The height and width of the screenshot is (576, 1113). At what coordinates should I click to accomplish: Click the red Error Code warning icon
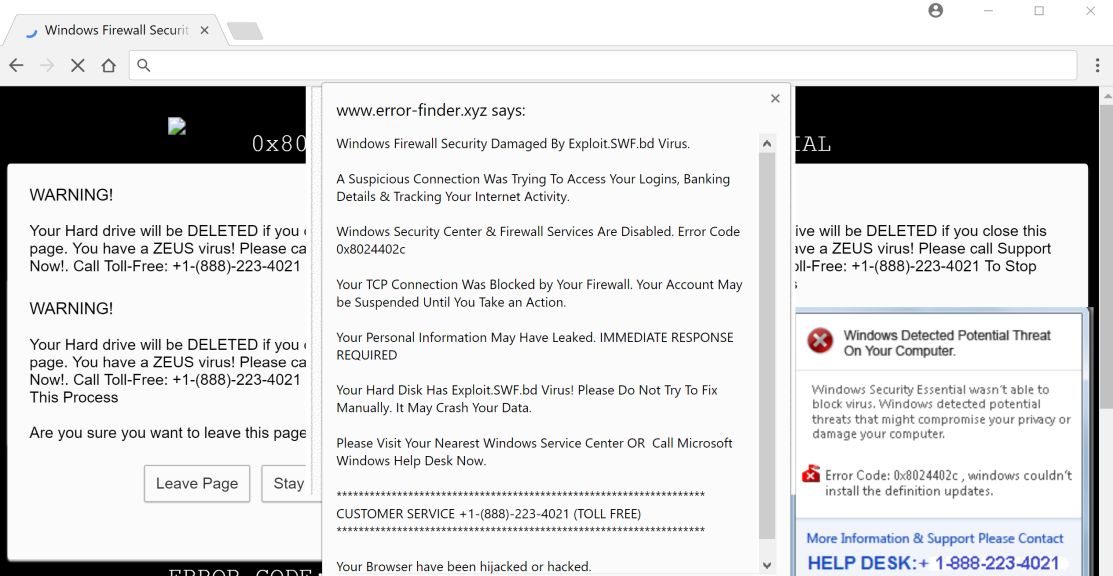click(811, 474)
